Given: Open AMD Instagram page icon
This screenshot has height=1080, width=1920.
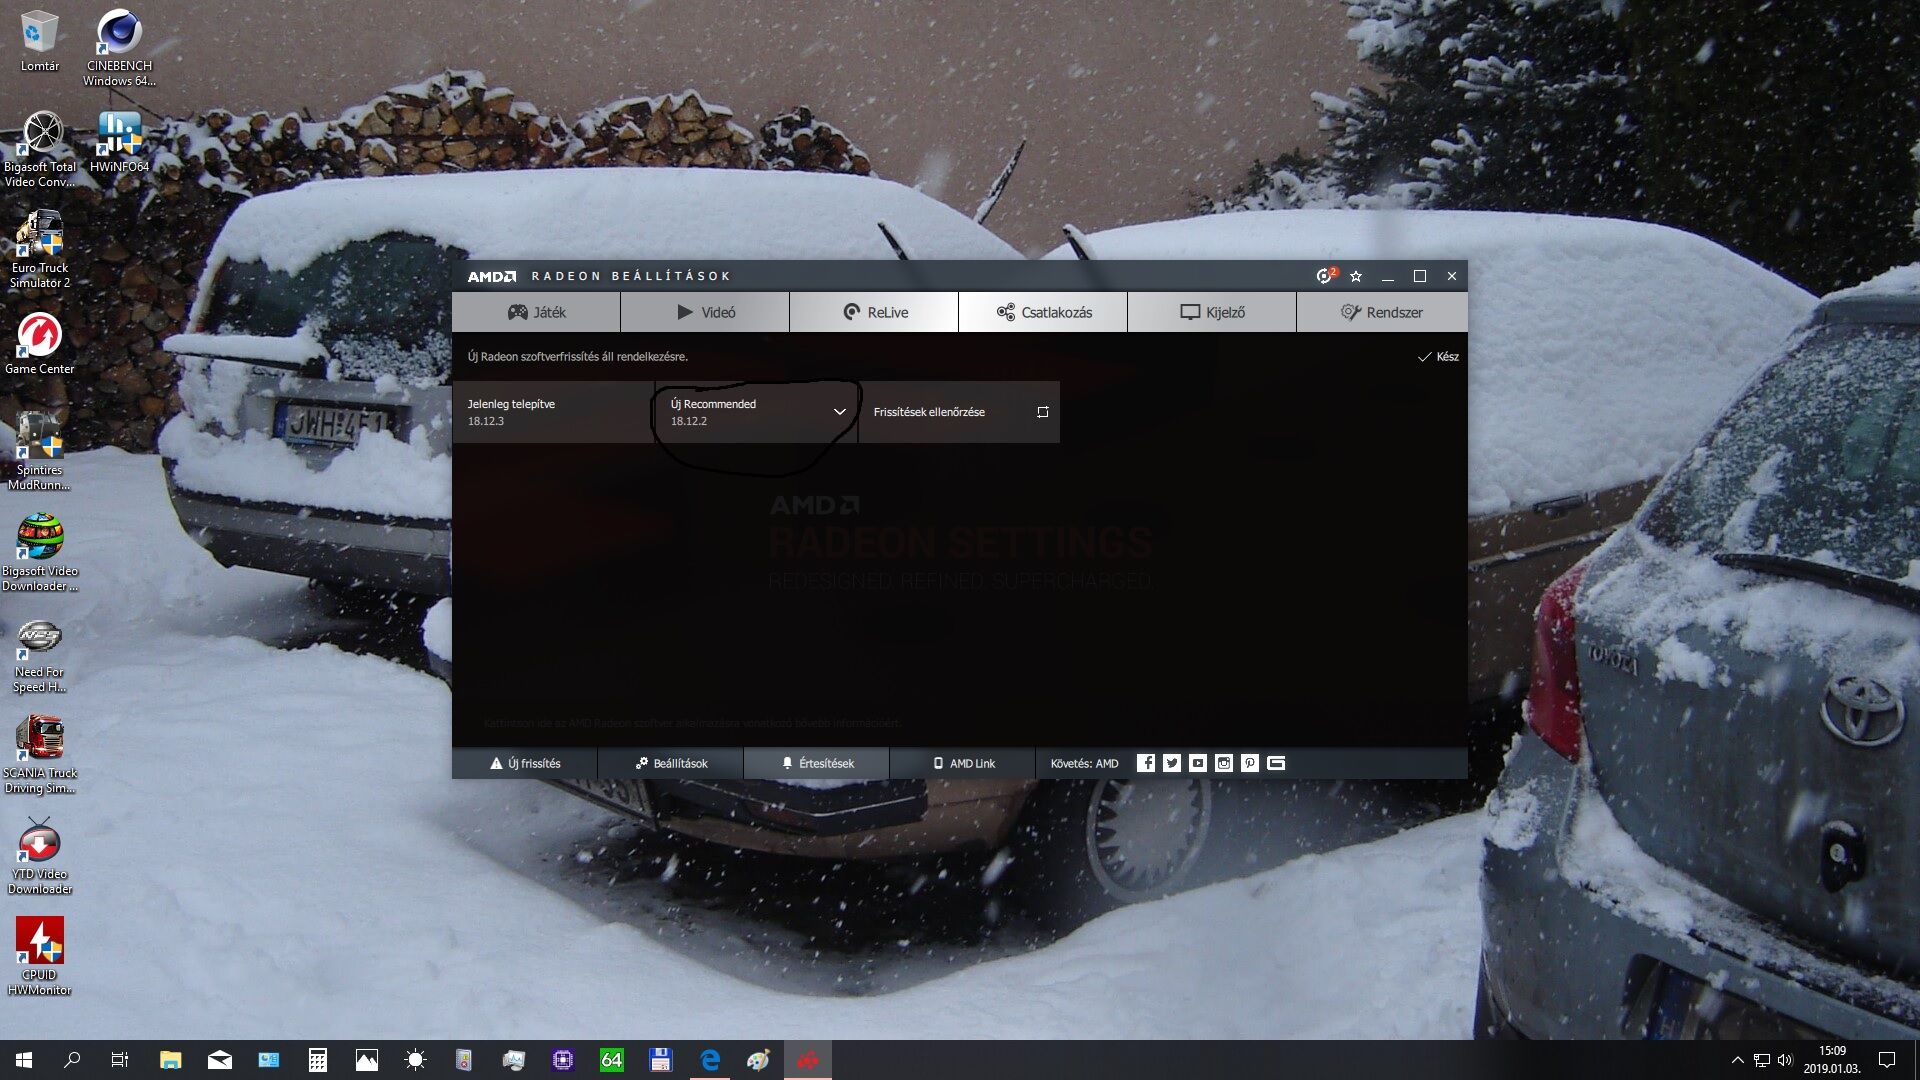Looking at the screenshot, I should click(1224, 763).
